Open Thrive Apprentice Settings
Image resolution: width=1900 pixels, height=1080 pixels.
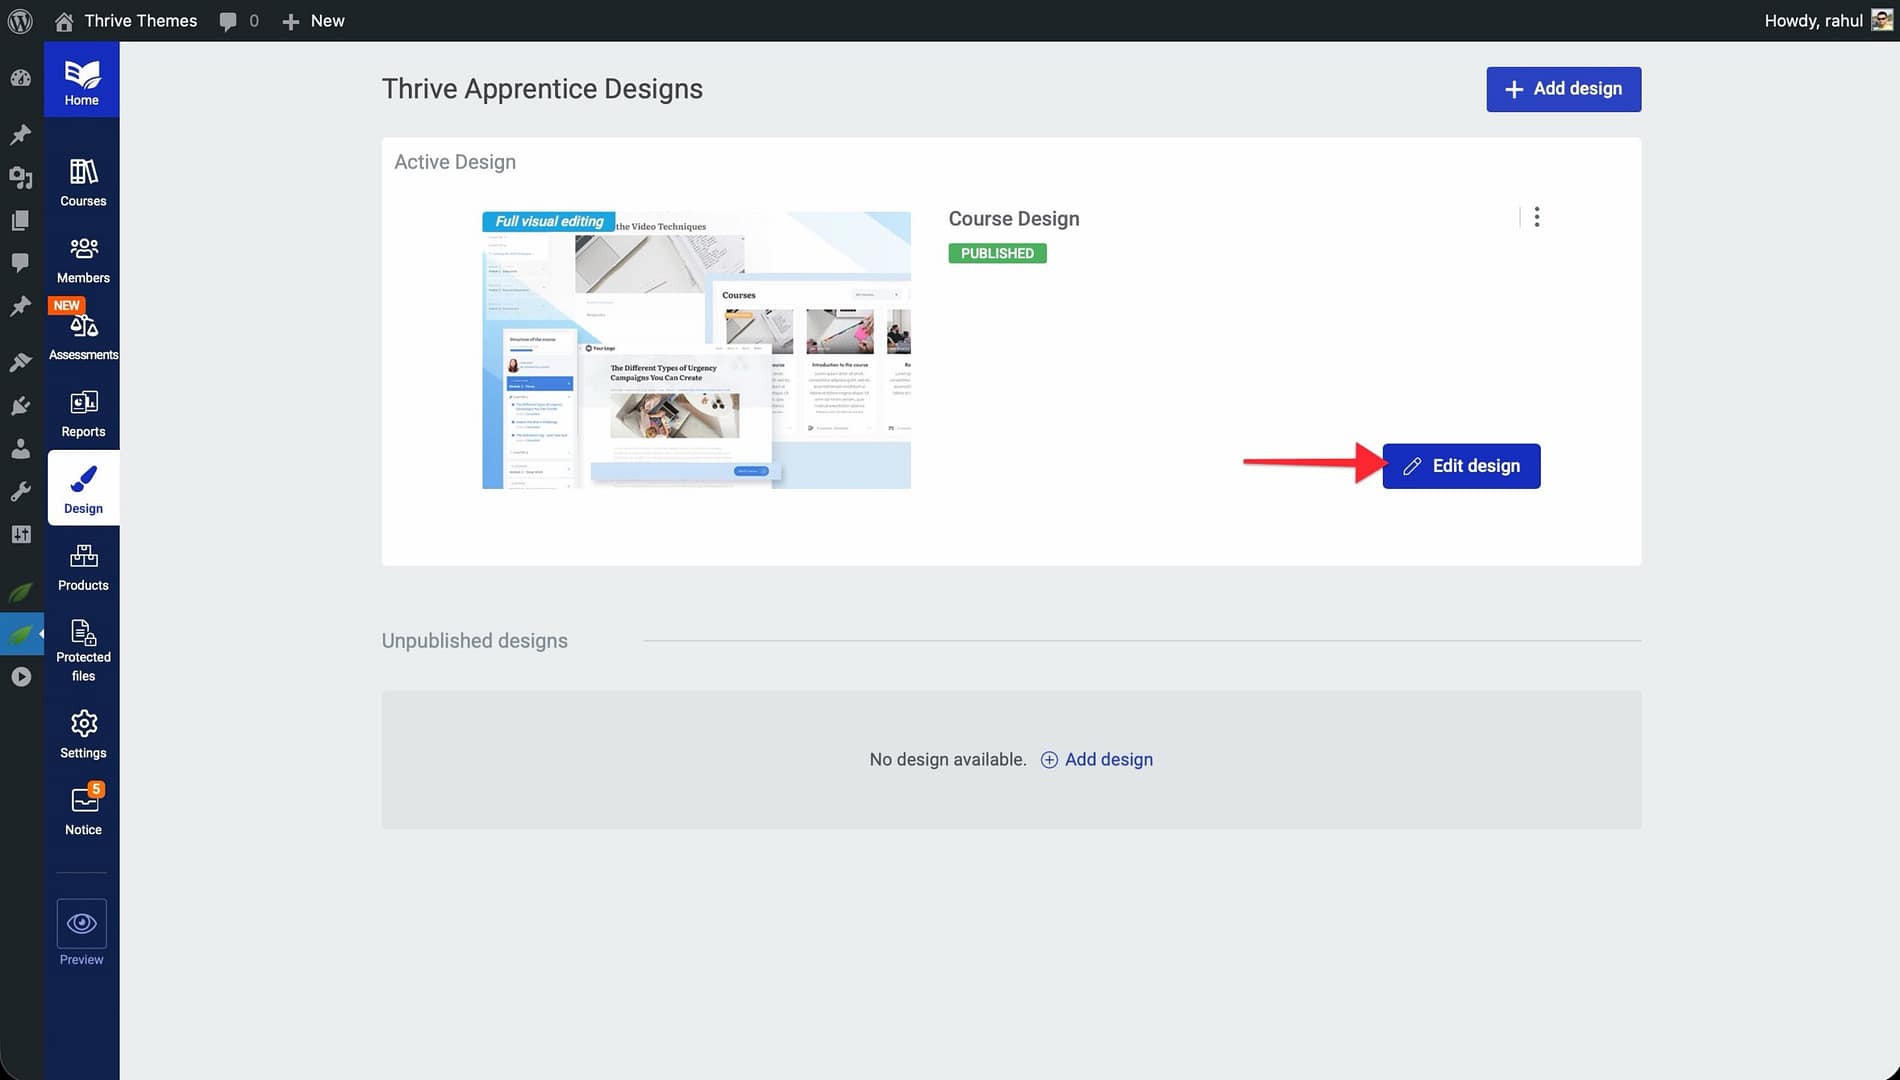tap(83, 735)
